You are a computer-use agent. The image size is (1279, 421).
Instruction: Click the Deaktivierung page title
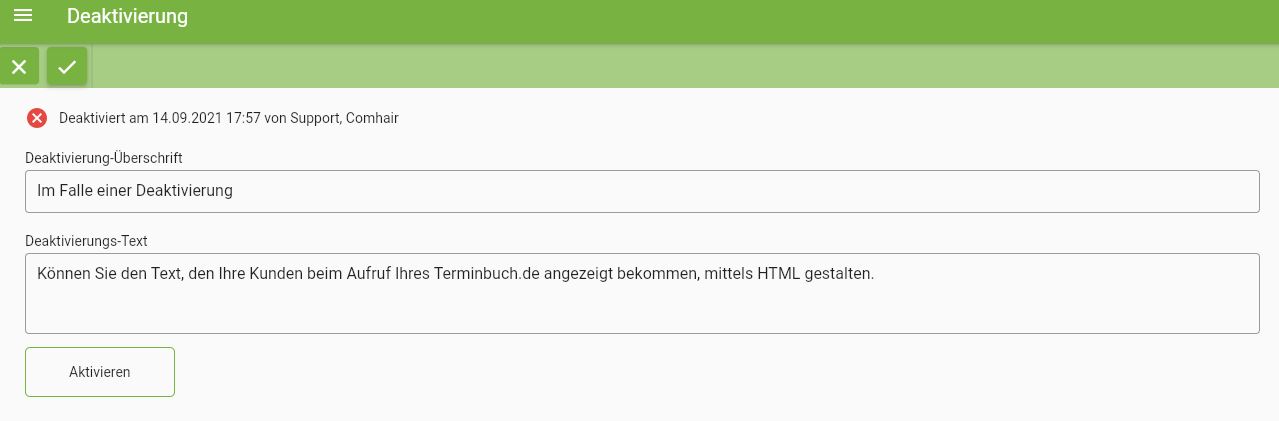(x=127, y=16)
